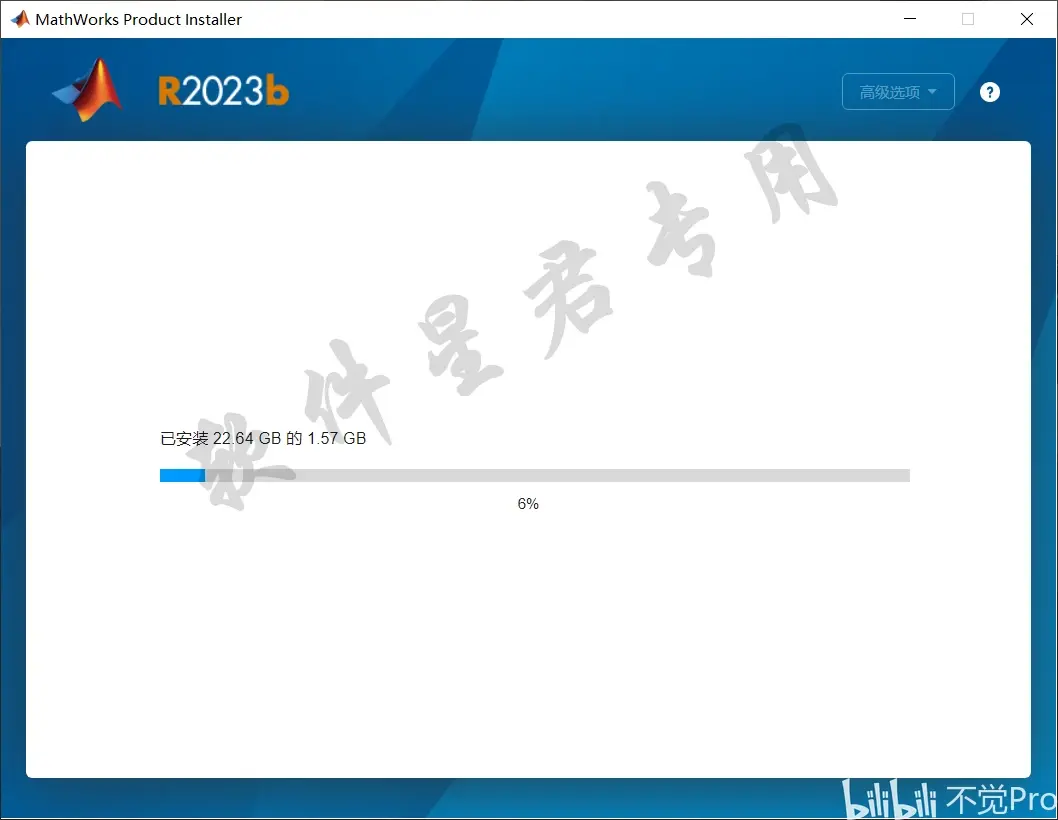The image size is (1058, 820).
Task: Close the MathWorks Product Installer window
Action: pyautogui.click(x=1026, y=19)
